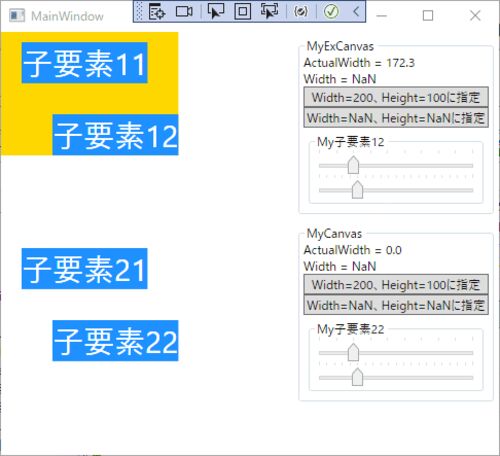Click the MainWindow app icon
Screen dimensions: 500x456
[x=17, y=15]
